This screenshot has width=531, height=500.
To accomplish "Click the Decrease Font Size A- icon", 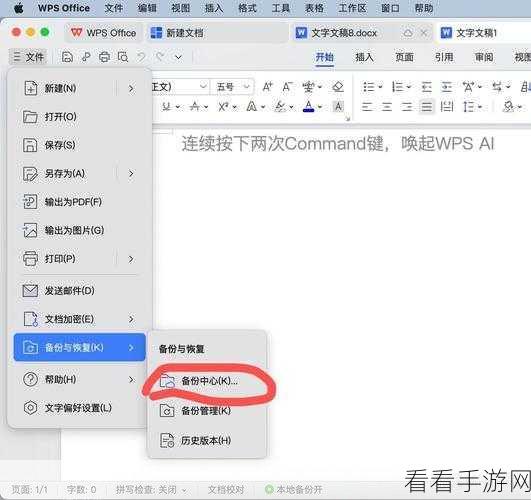I will [x=287, y=87].
